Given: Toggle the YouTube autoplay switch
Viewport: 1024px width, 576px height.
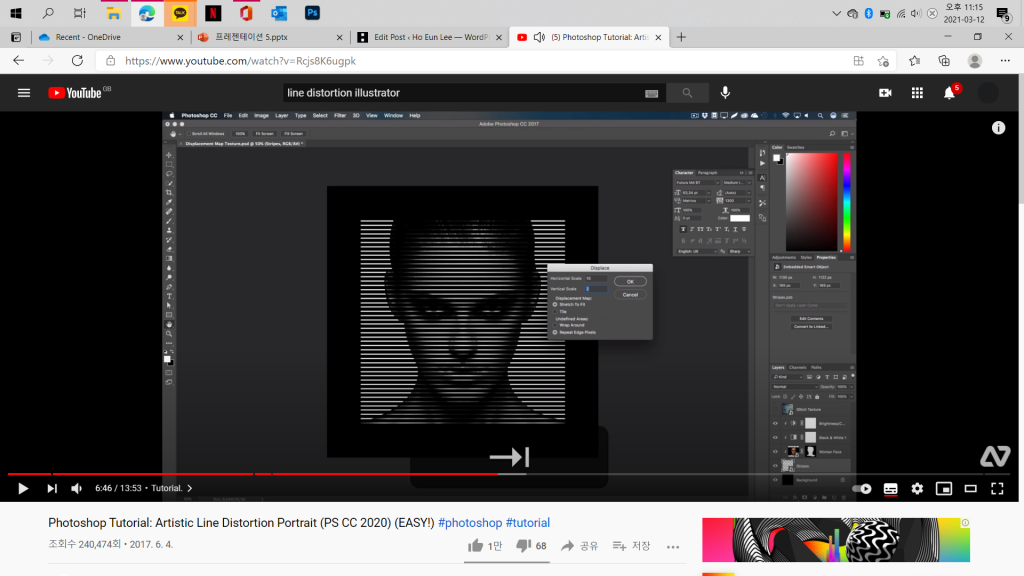Looking at the screenshot, I should tap(862, 488).
